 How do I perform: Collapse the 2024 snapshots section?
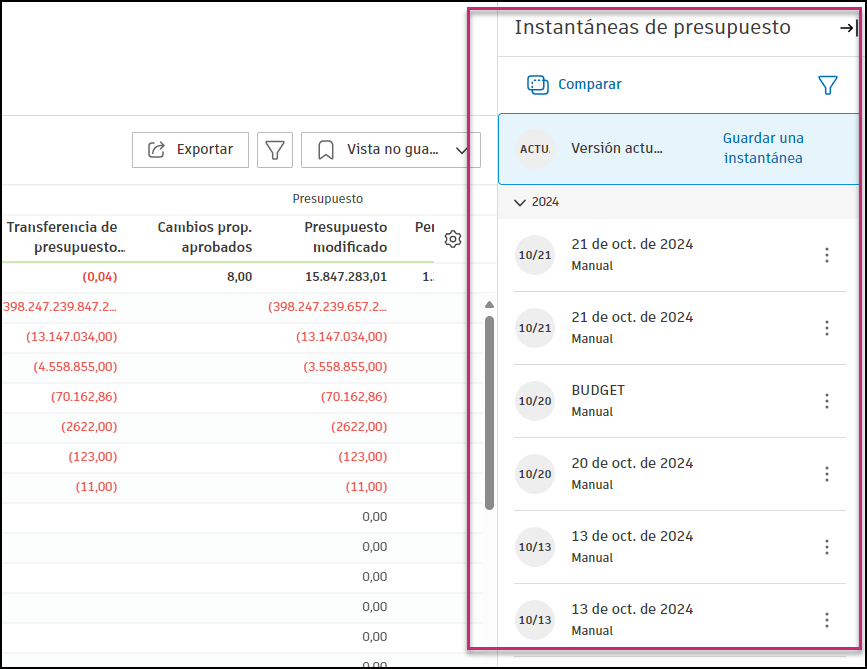coord(520,201)
